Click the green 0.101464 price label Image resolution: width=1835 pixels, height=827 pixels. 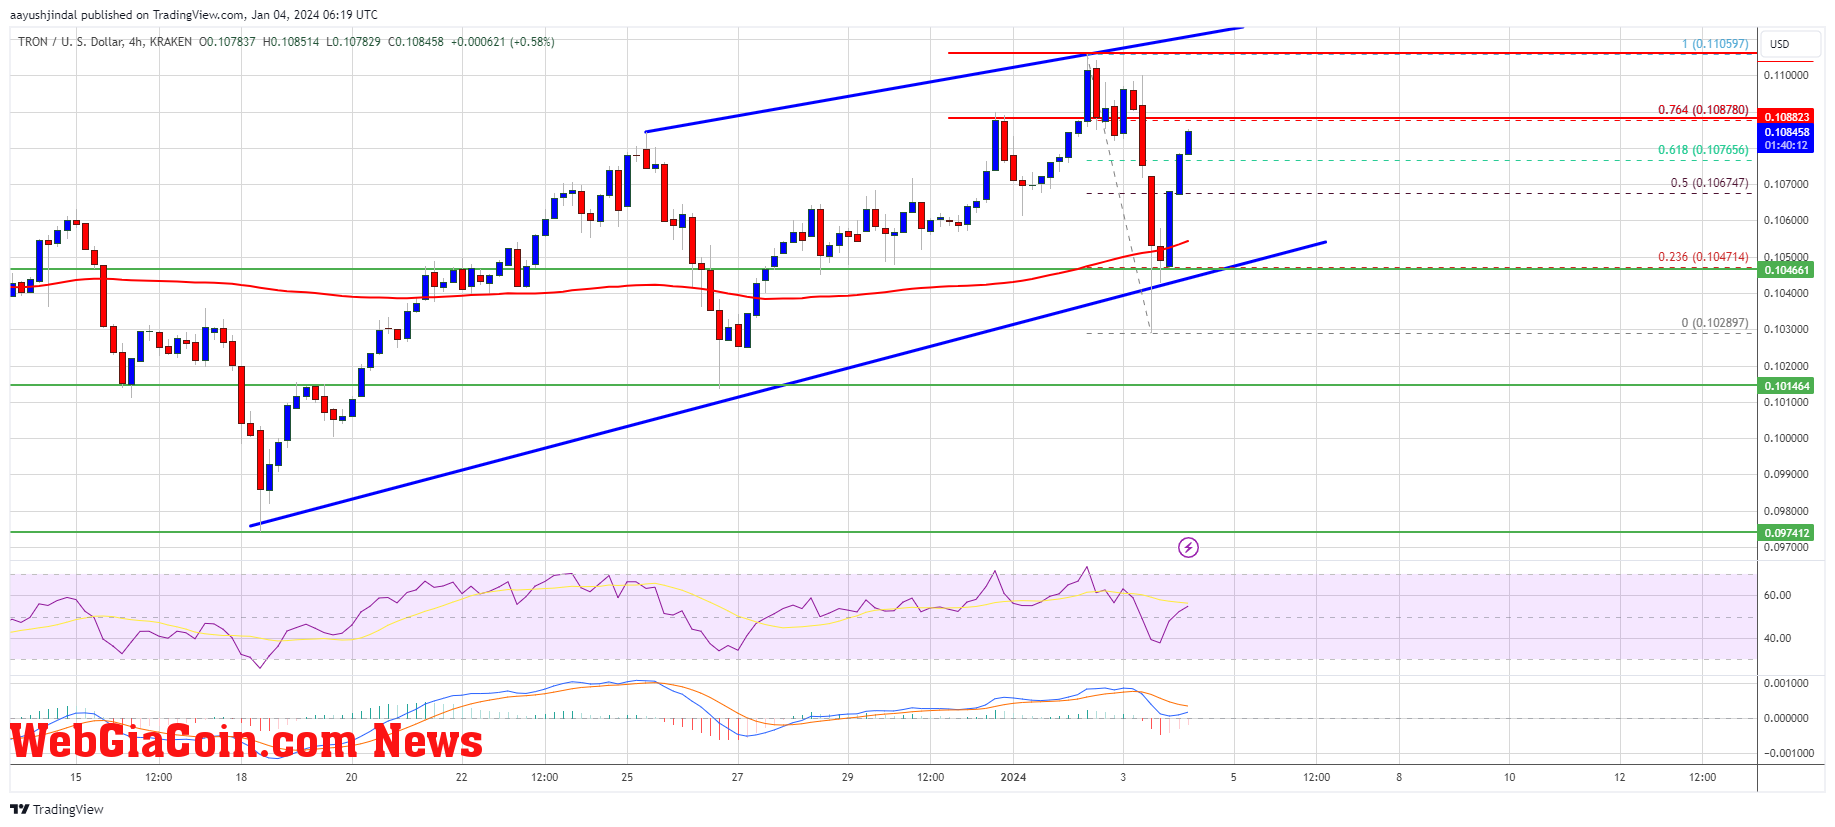click(x=1786, y=386)
